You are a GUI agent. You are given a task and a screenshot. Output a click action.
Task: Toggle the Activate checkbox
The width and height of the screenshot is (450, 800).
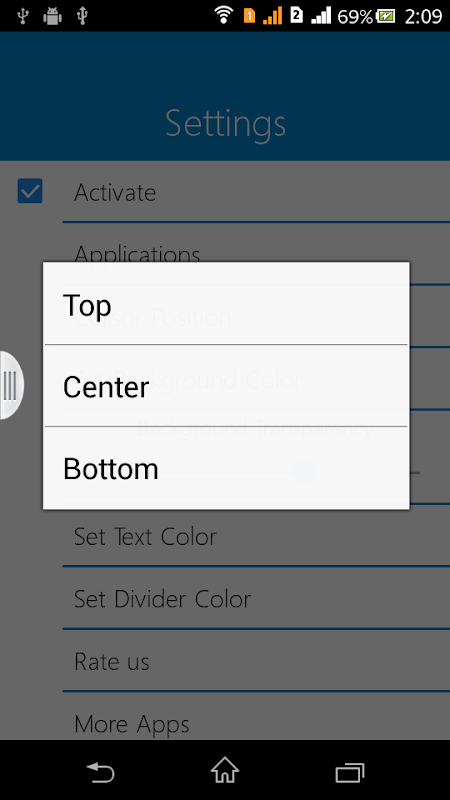(x=30, y=191)
